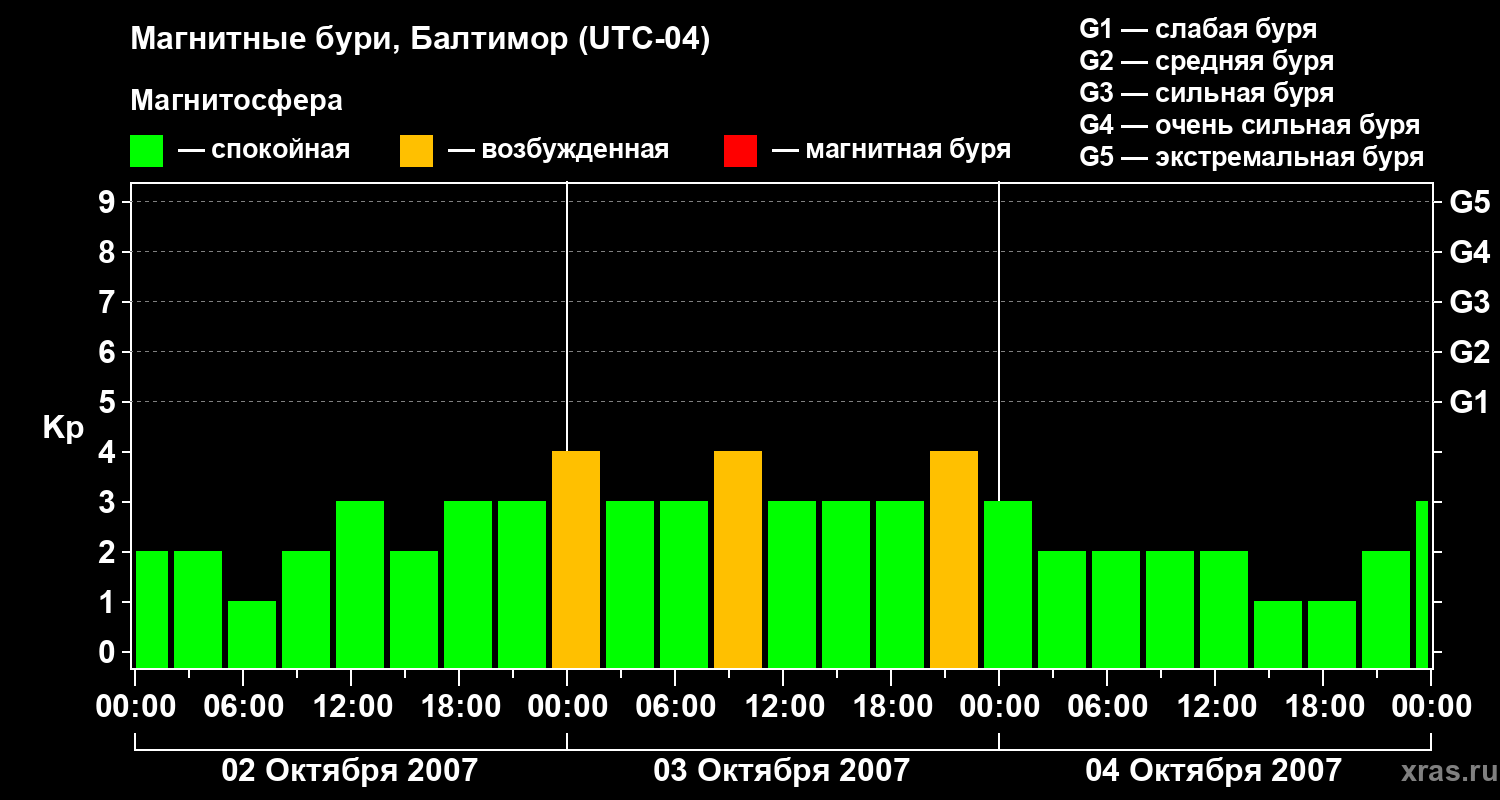Image resolution: width=1500 pixels, height=800 pixels.
Task: Click the right-axis 'G3' label beside gridline 7
Action: pyautogui.click(x=1469, y=302)
